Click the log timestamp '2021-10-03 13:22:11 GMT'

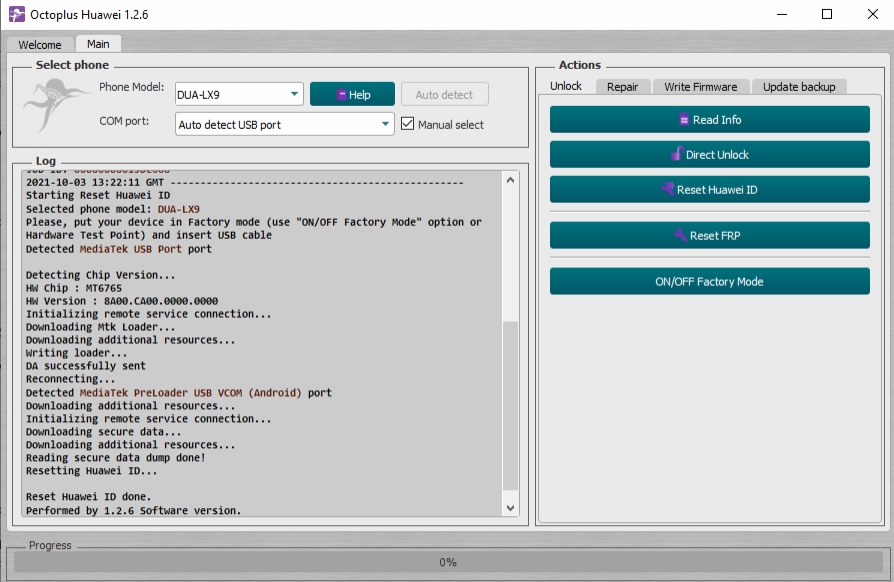(95, 182)
